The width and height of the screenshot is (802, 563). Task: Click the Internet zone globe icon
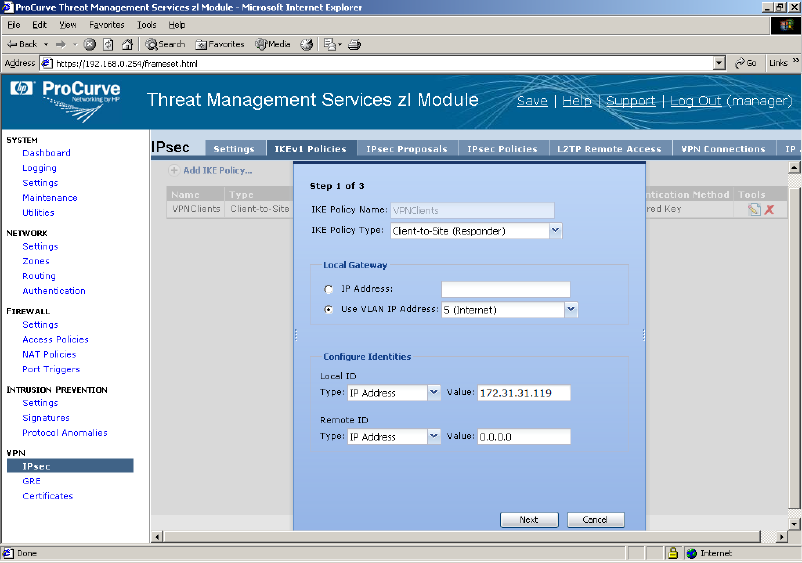[692, 553]
